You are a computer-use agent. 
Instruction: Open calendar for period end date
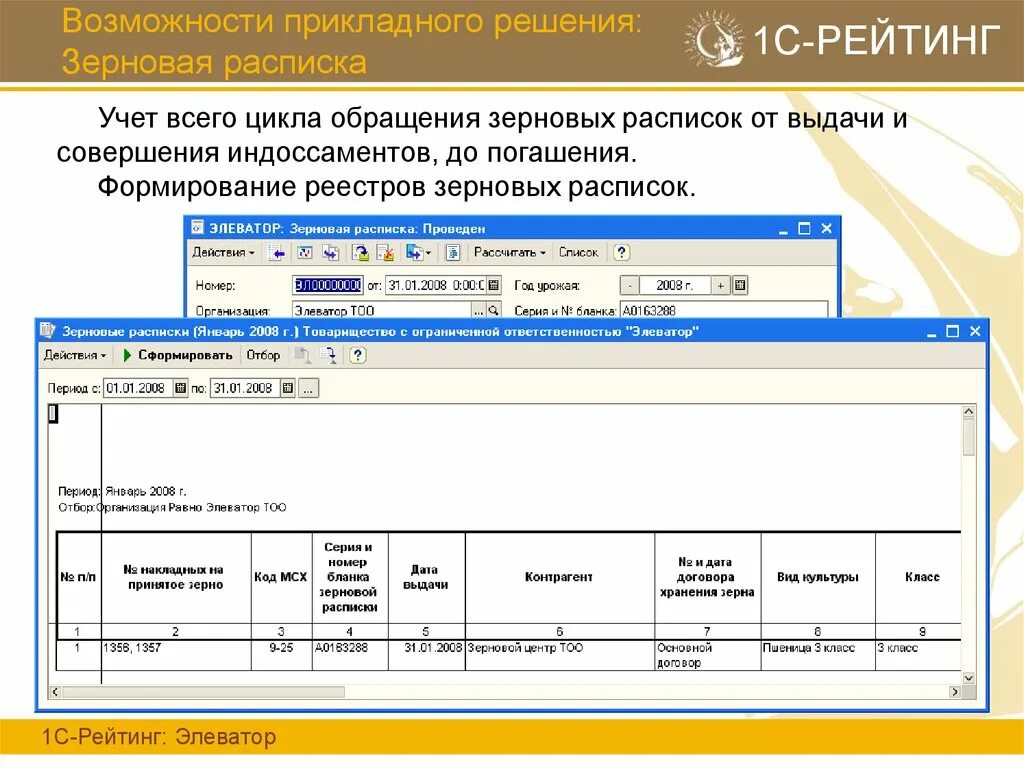287,388
